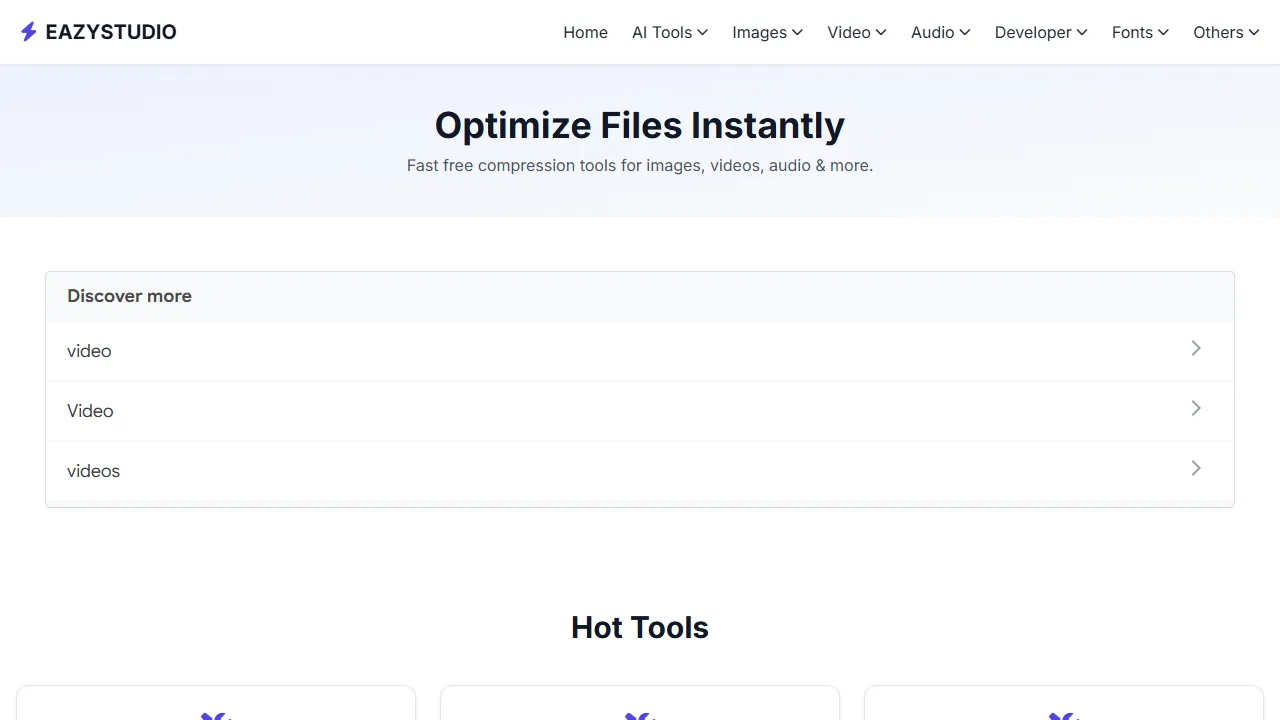Click the icon on the rightmost Hot Tools card
Screen dimensions: 1280x720
(x=1063, y=716)
